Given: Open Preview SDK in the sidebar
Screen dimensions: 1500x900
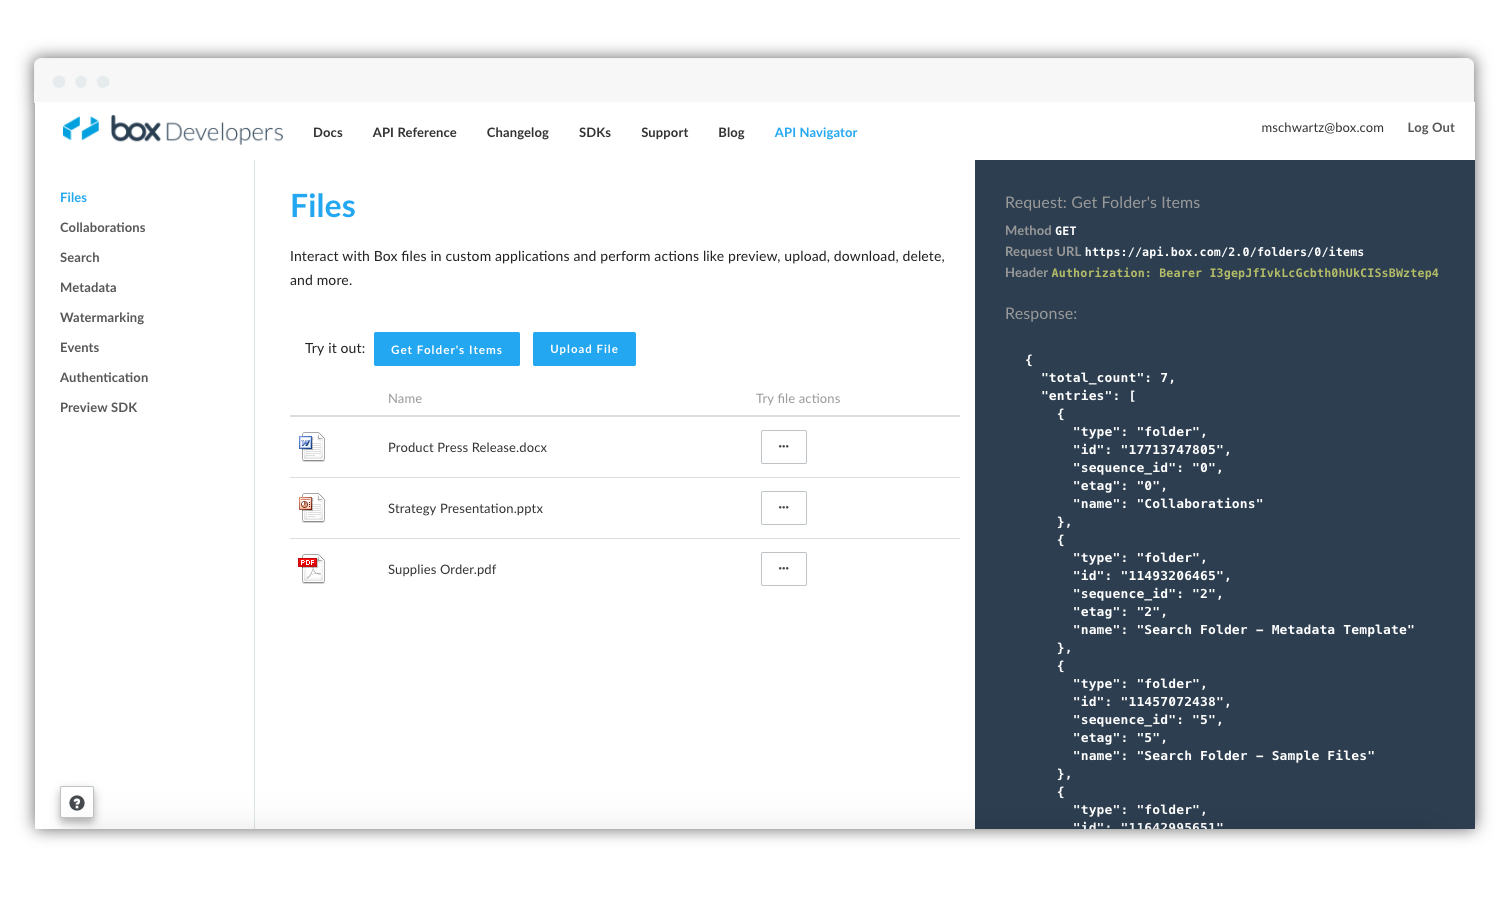Looking at the screenshot, I should pyautogui.click(x=99, y=407).
